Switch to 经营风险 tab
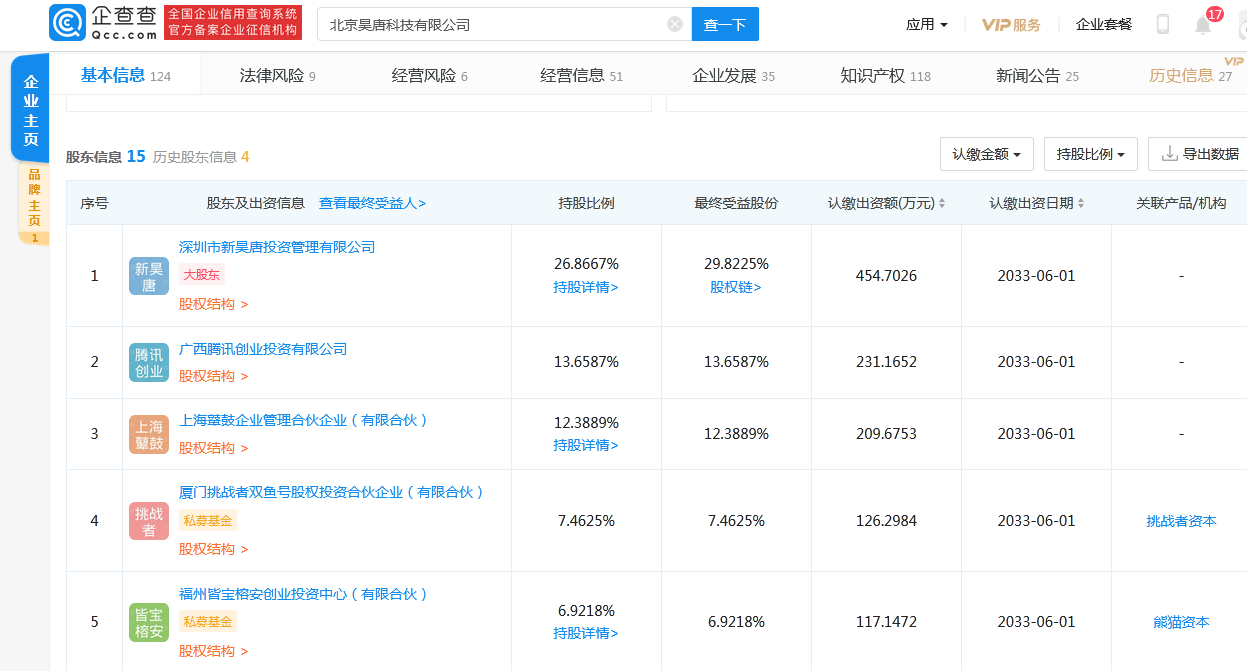Screen dimensions: 1247x671 pyautogui.click(x=430, y=75)
